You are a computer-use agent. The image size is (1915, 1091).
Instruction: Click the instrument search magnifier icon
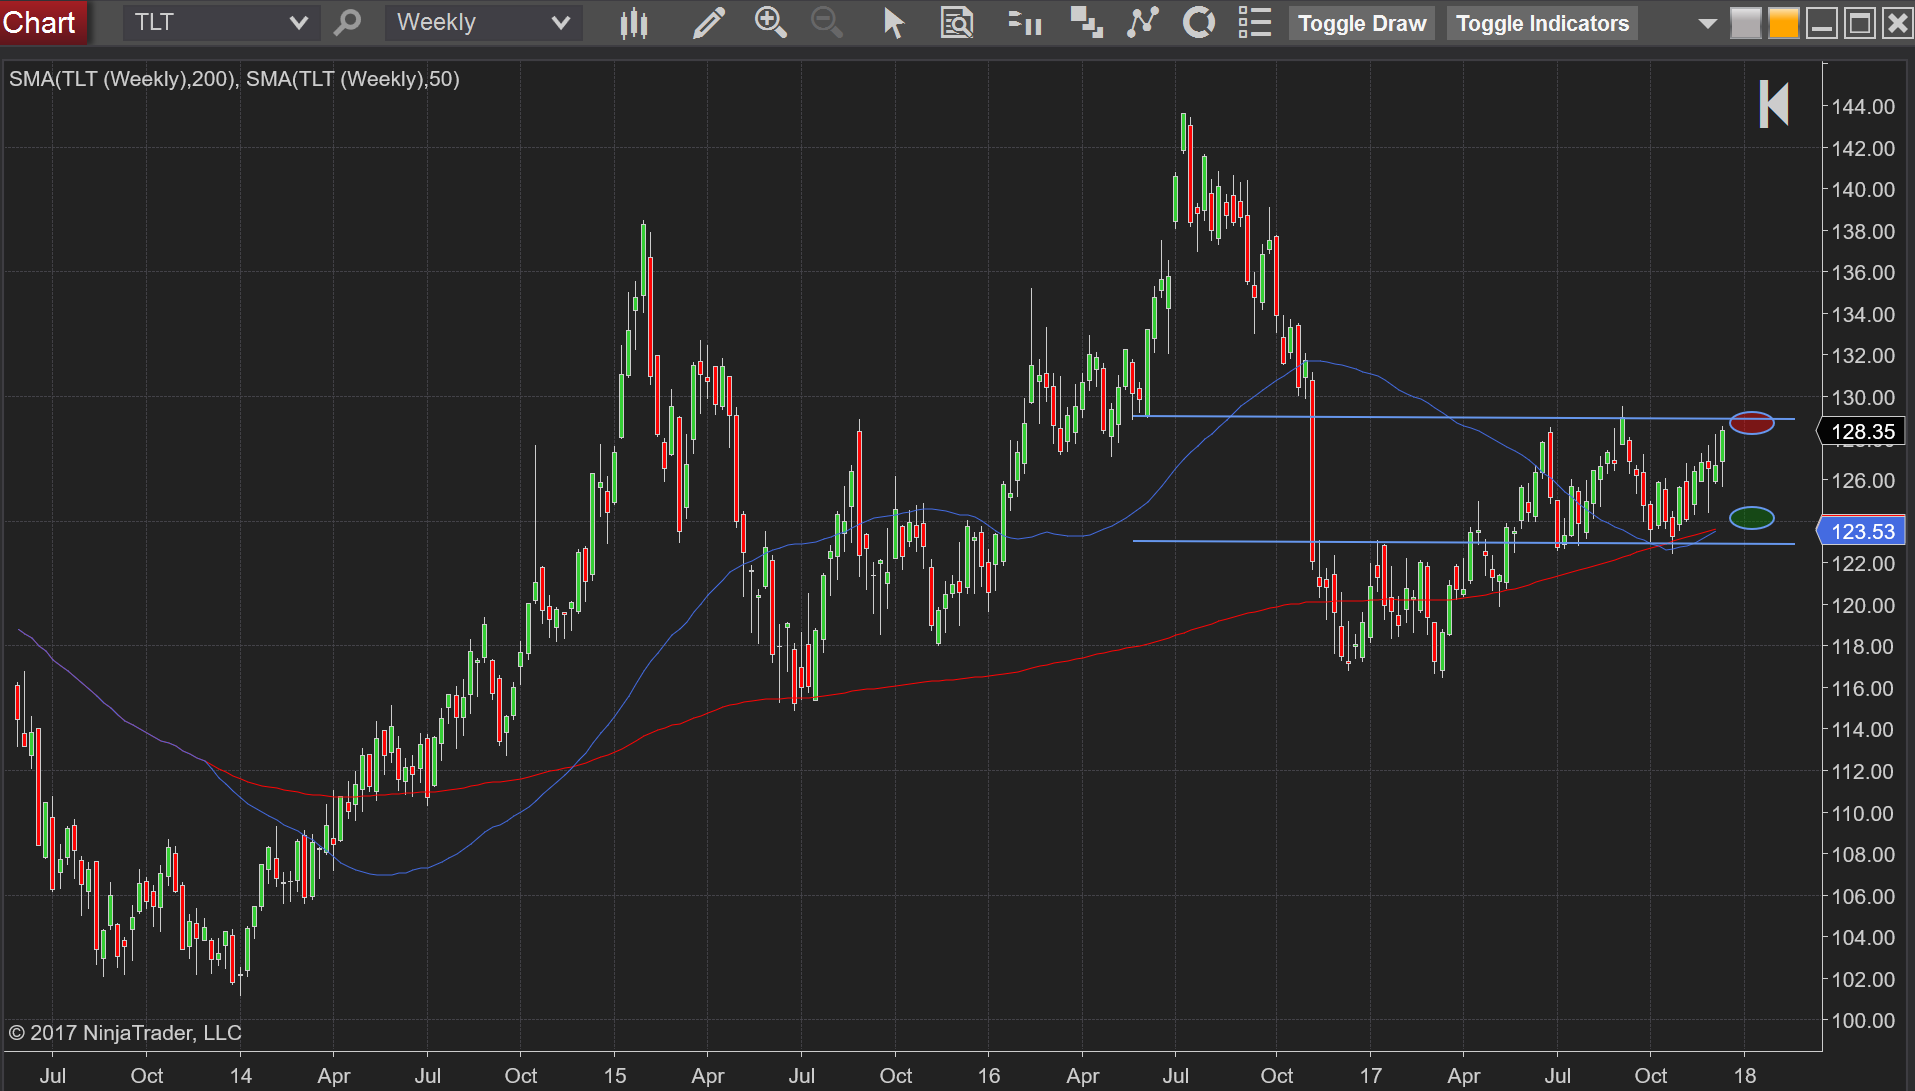click(x=347, y=22)
